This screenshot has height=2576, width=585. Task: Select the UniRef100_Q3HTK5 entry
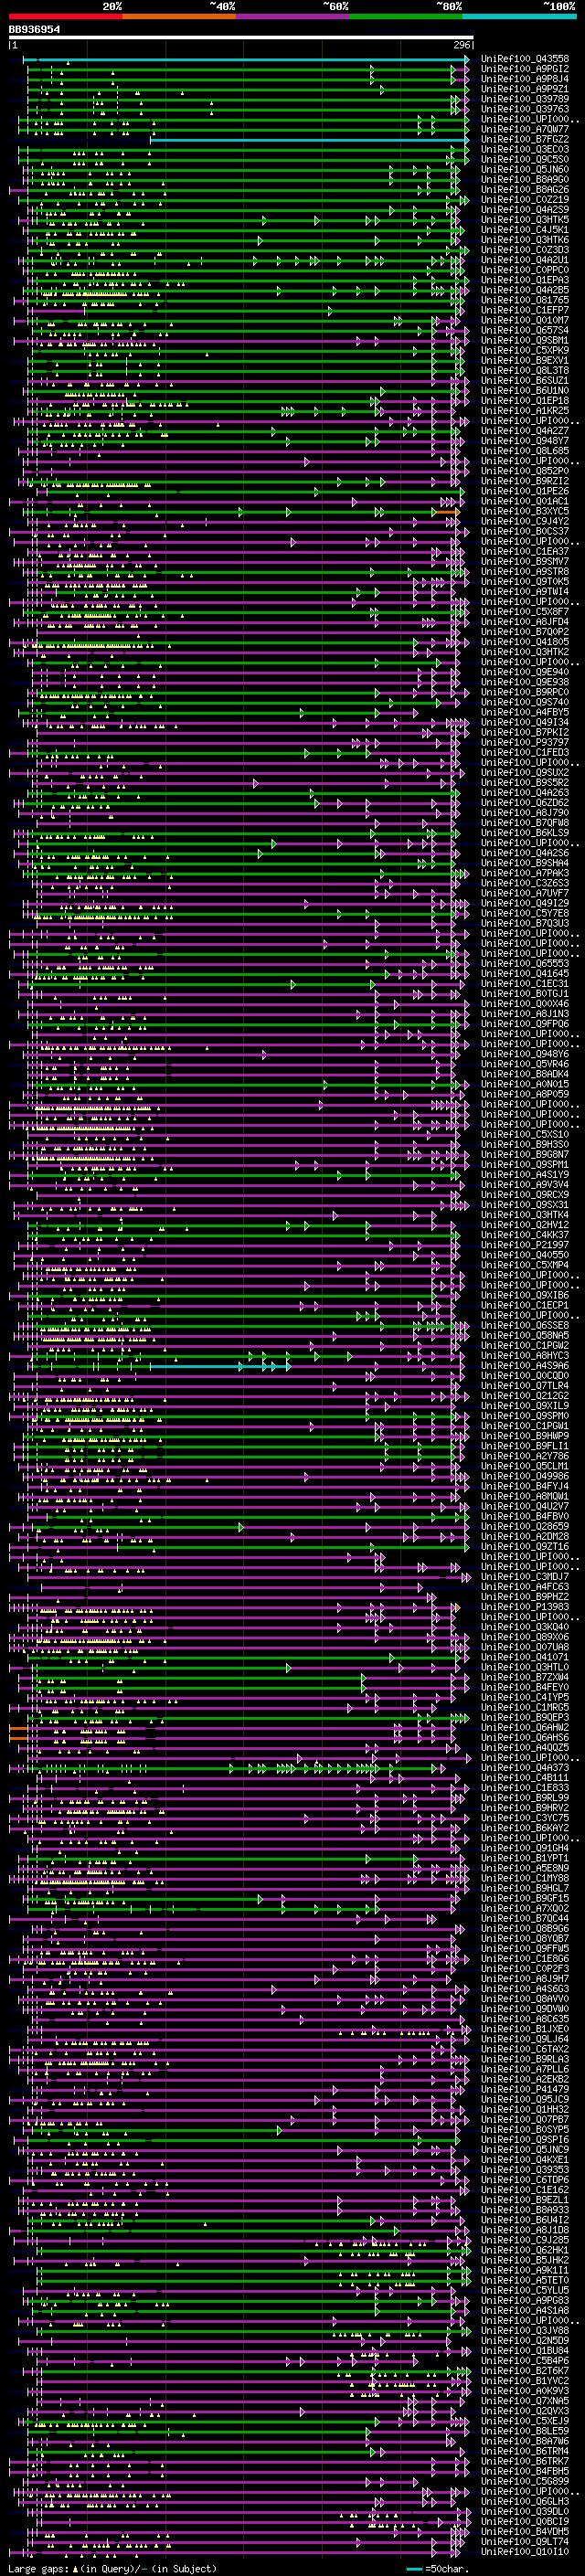click(524, 220)
